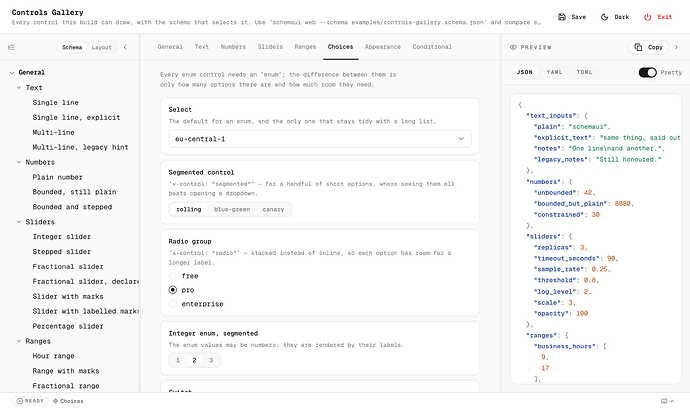690x408 pixels.
Task: Open Percentage slider in the tree
Action: [68, 326]
